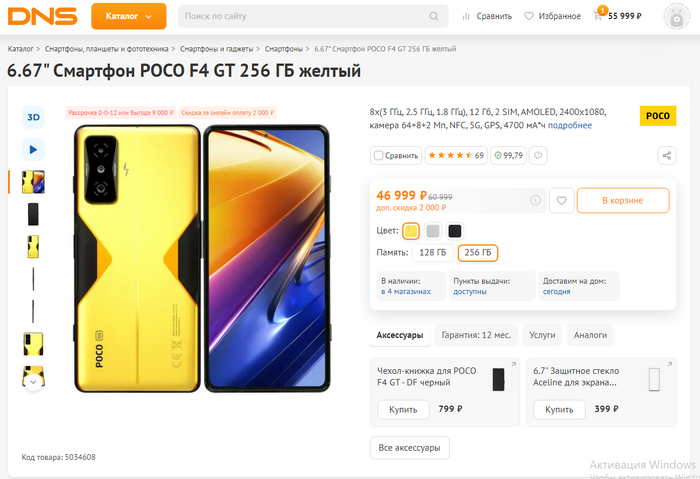Switch to the Гарантия: 12 мес. tab

click(x=477, y=335)
